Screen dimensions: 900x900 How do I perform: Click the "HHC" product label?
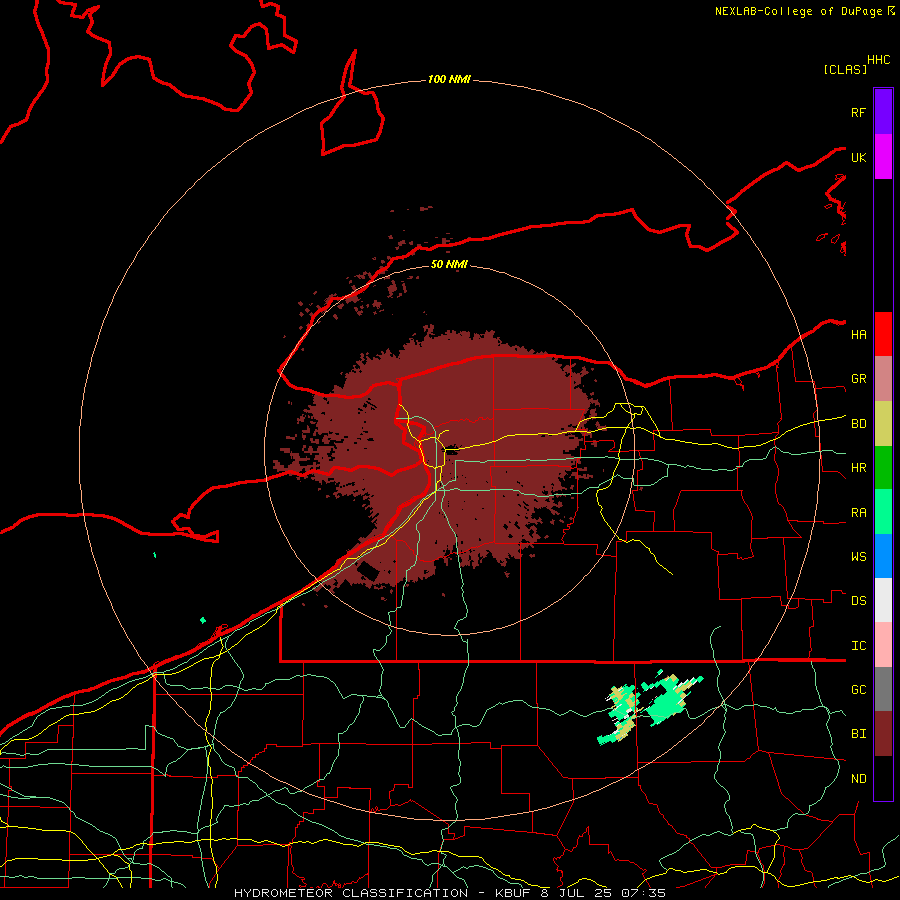click(x=879, y=60)
